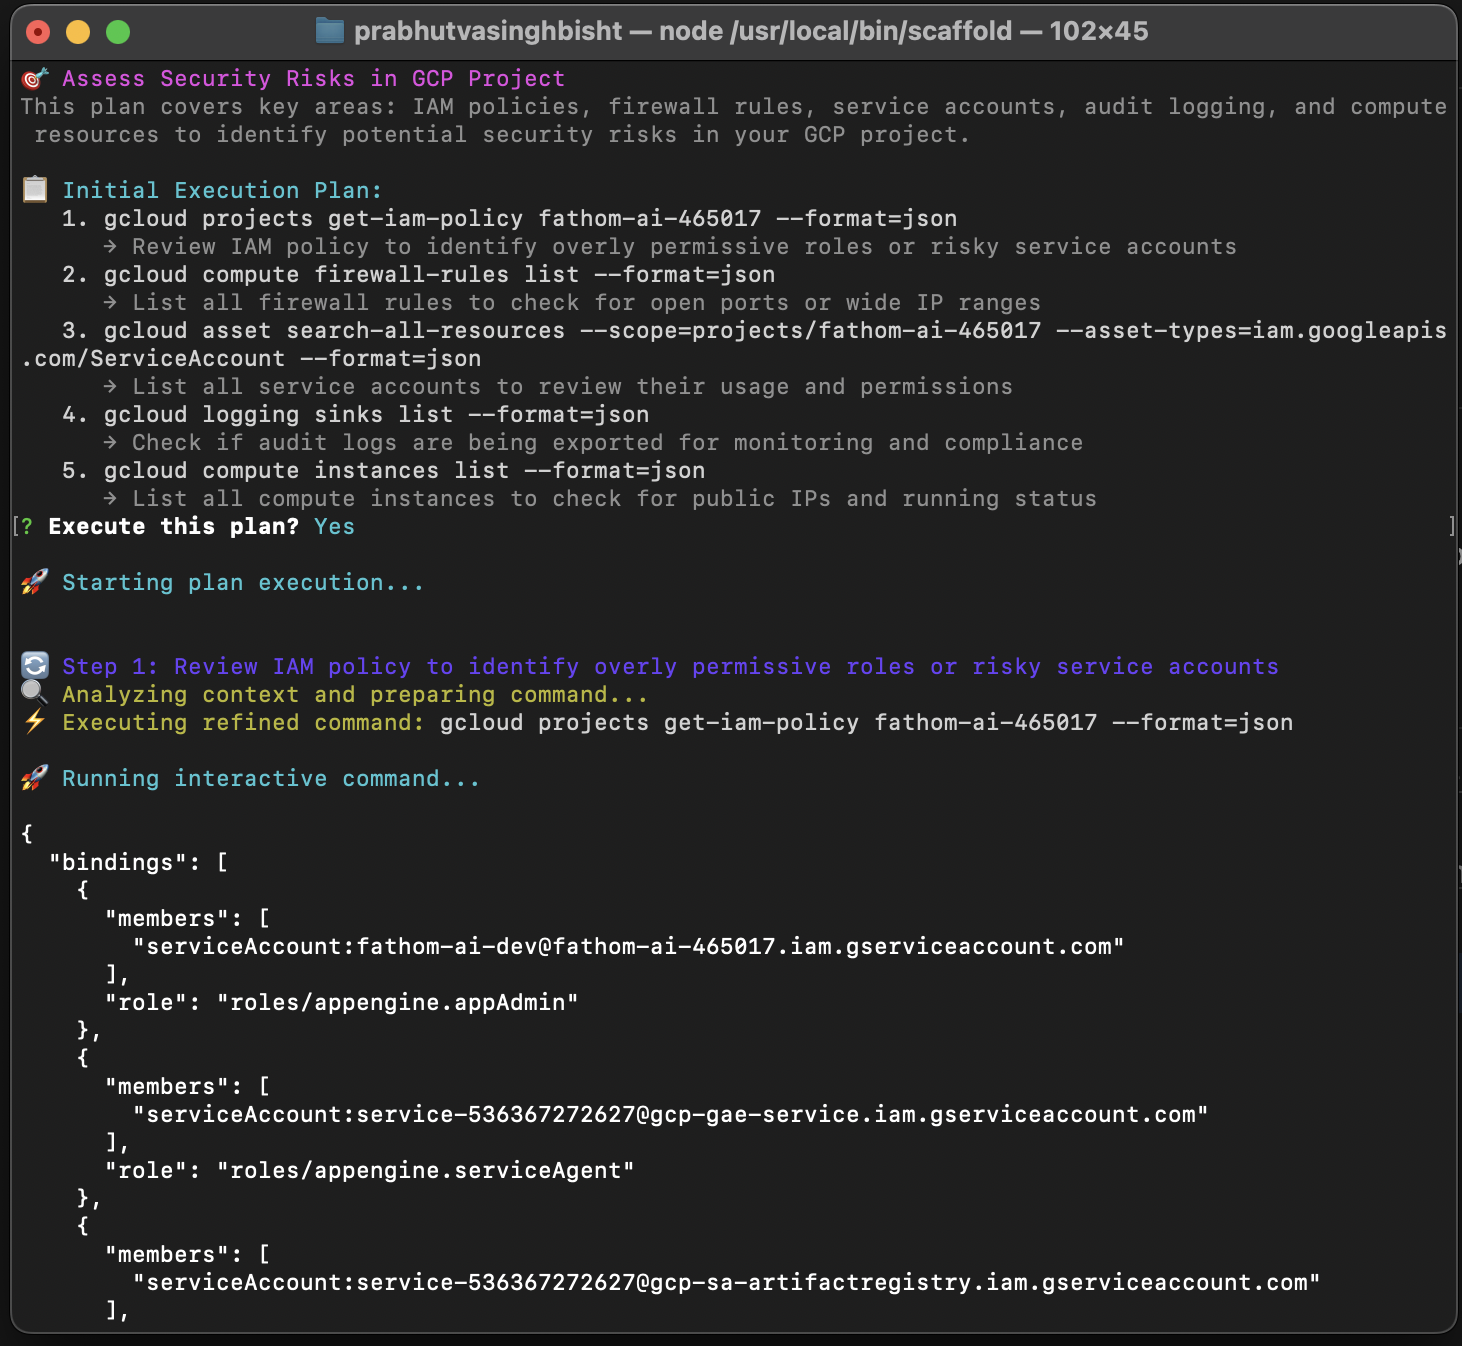This screenshot has width=1462, height=1346.
Task: Click the prompt text Execute this plan?
Action: (x=174, y=526)
